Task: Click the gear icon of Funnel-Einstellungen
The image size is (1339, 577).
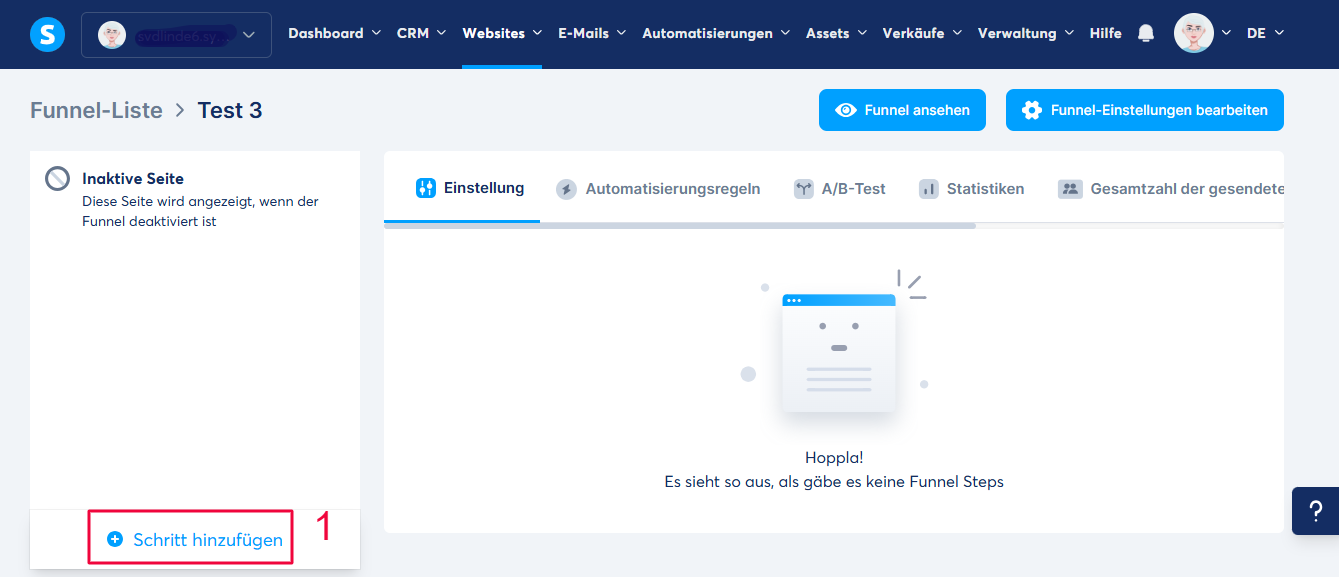Action: (1032, 110)
